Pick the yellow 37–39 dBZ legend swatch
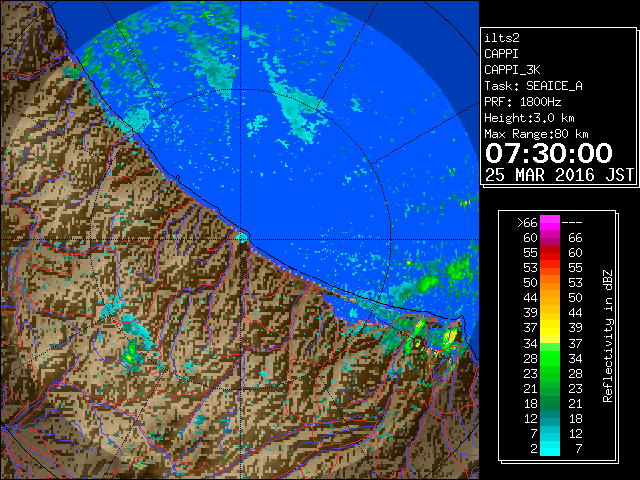 click(x=550, y=328)
